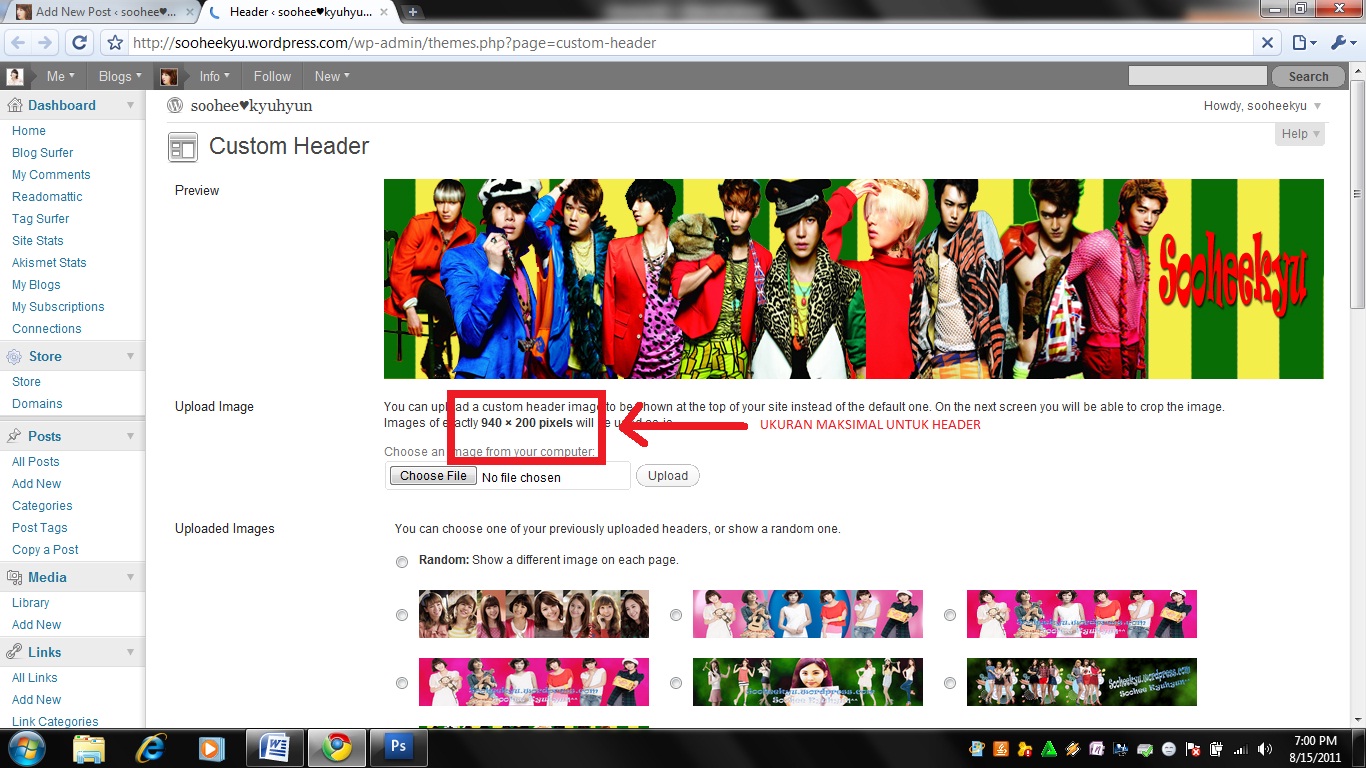Collapse the Media sidebar section arrow
The image size is (1366, 768).
coord(130,577)
